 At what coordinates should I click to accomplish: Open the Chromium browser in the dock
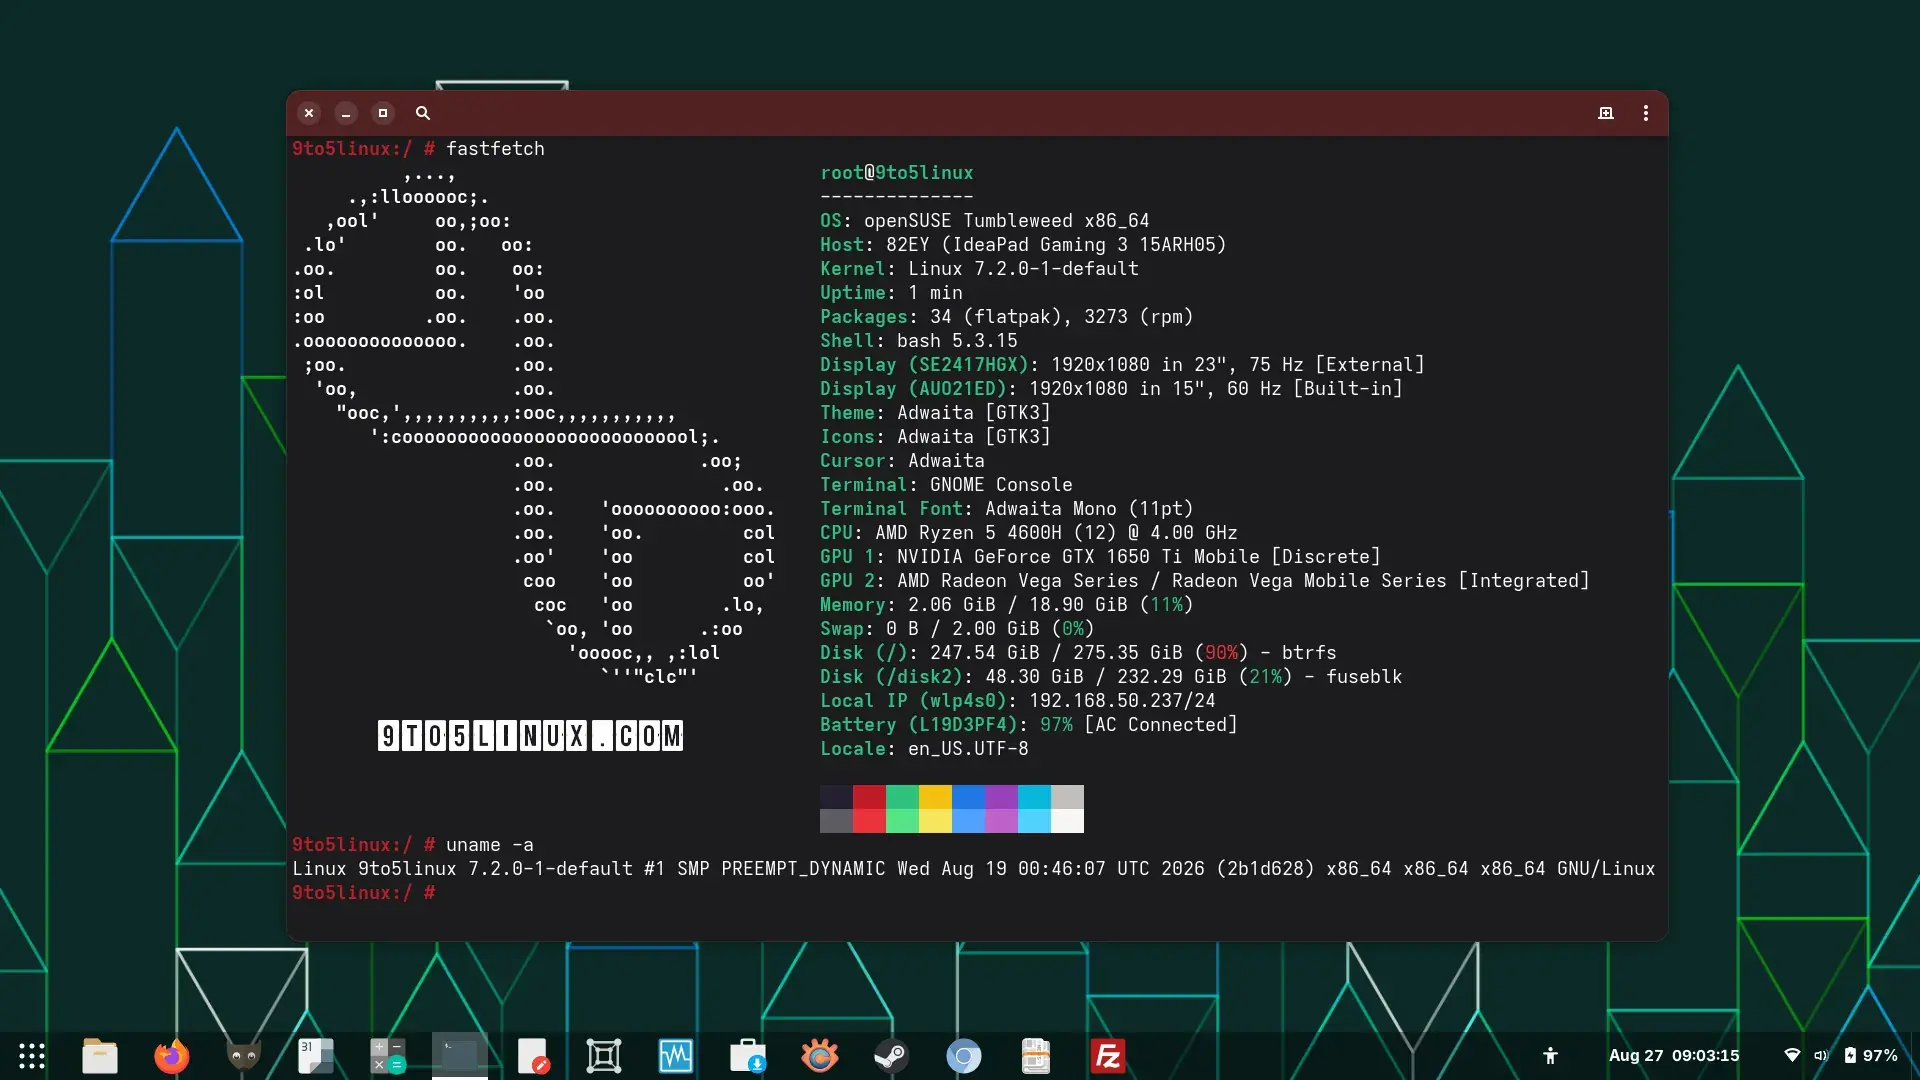964,1056
